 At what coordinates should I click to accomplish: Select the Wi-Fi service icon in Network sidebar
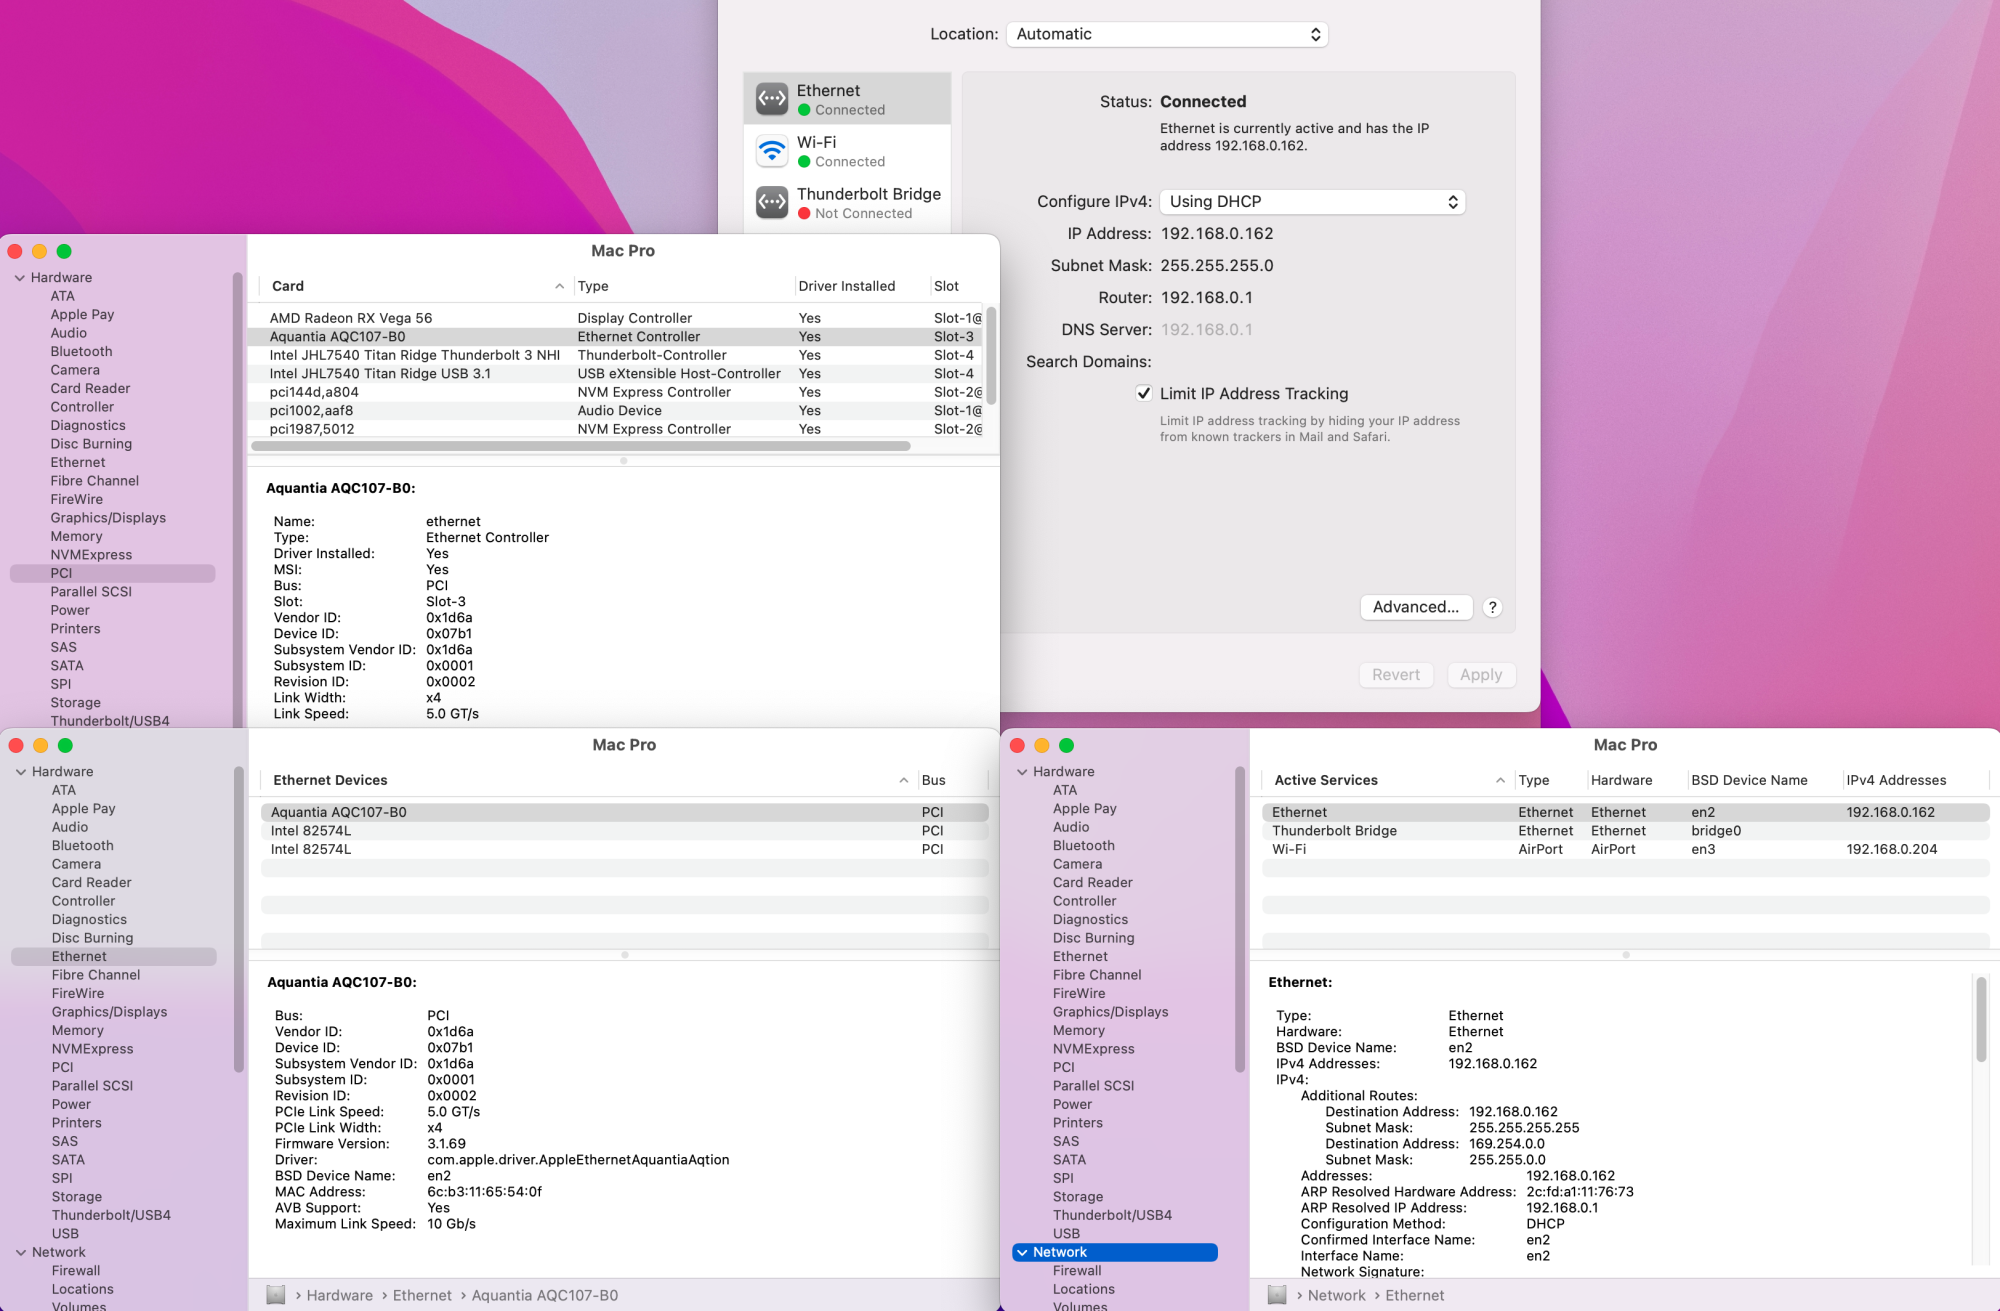coord(771,150)
